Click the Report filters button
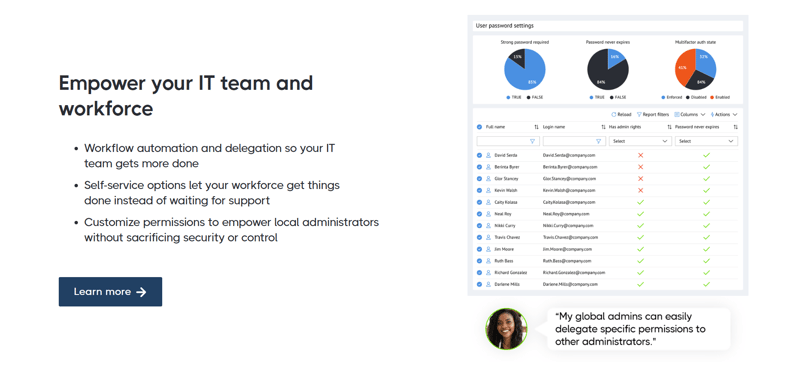 (x=653, y=115)
